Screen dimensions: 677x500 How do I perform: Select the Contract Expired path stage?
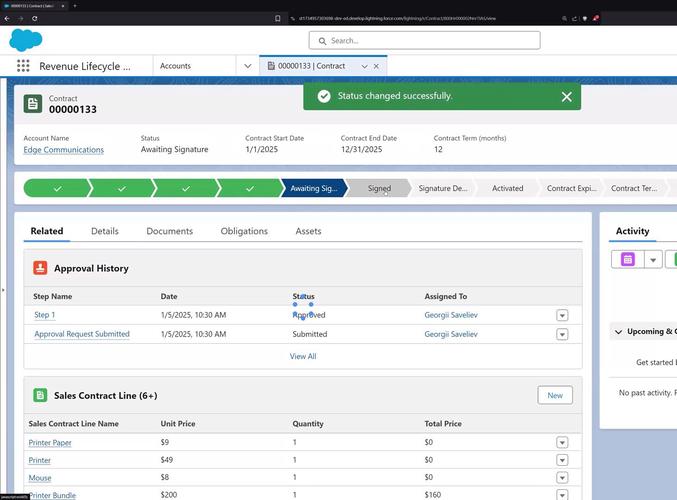[571, 188]
